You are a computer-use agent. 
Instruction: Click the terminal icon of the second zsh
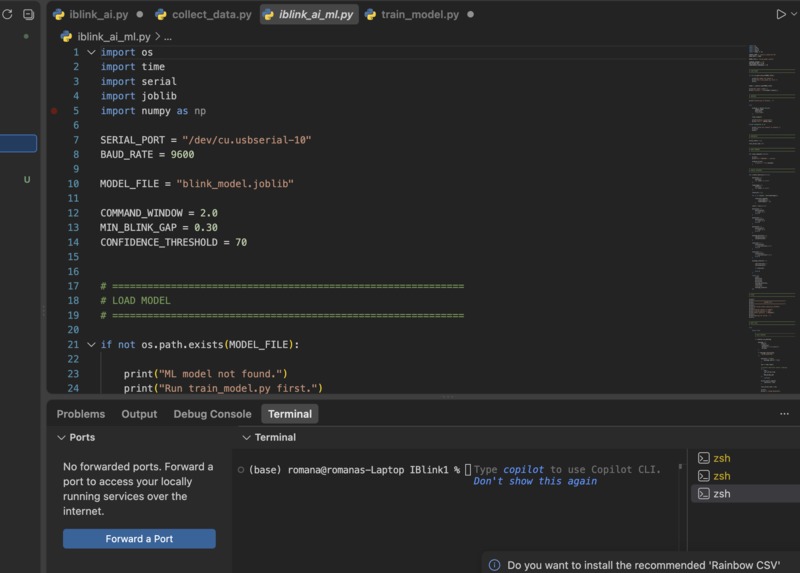(x=704, y=476)
